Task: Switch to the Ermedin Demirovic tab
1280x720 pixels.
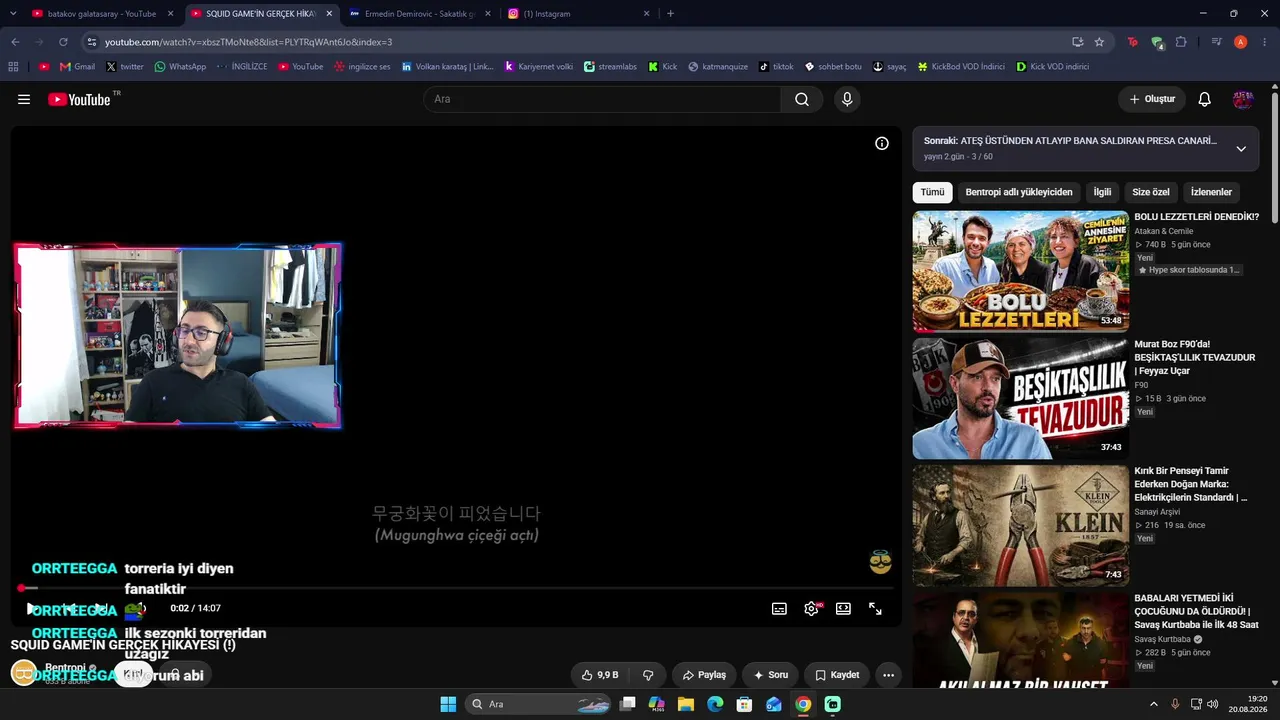Action: 420,14
